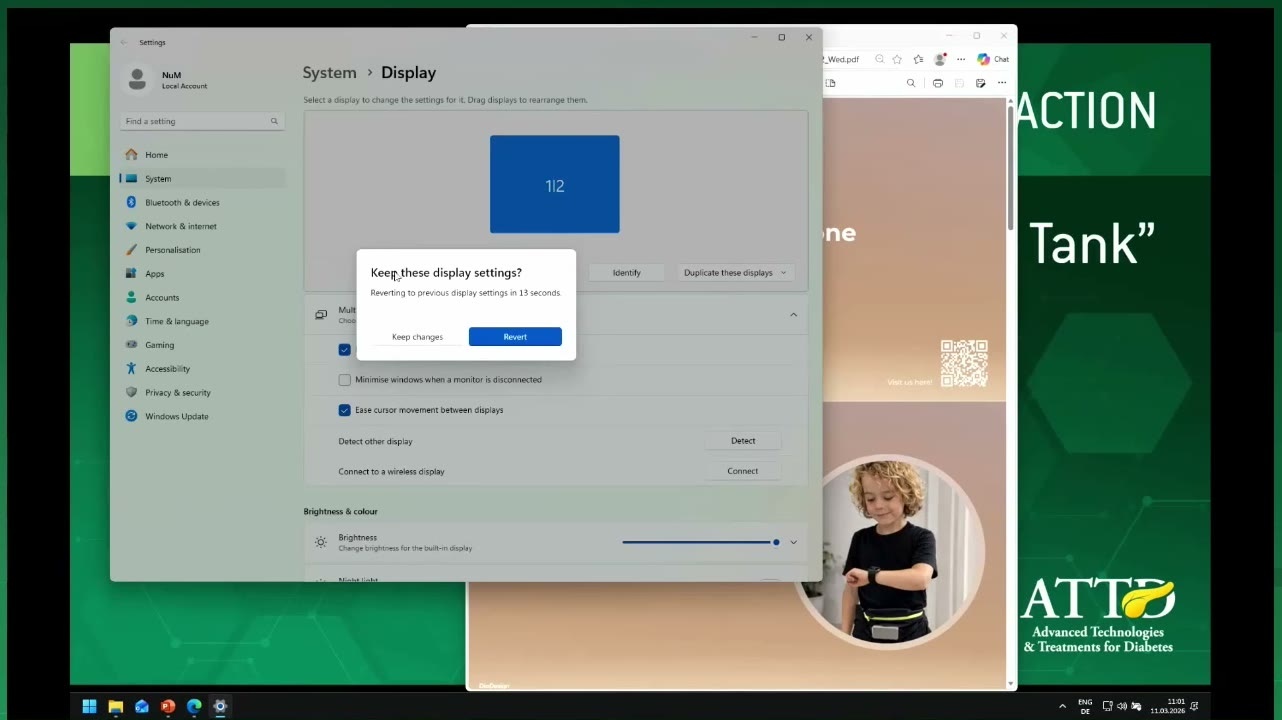1282x720 pixels.
Task: Add page to favourites in Edge
Action: pyautogui.click(x=897, y=60)
